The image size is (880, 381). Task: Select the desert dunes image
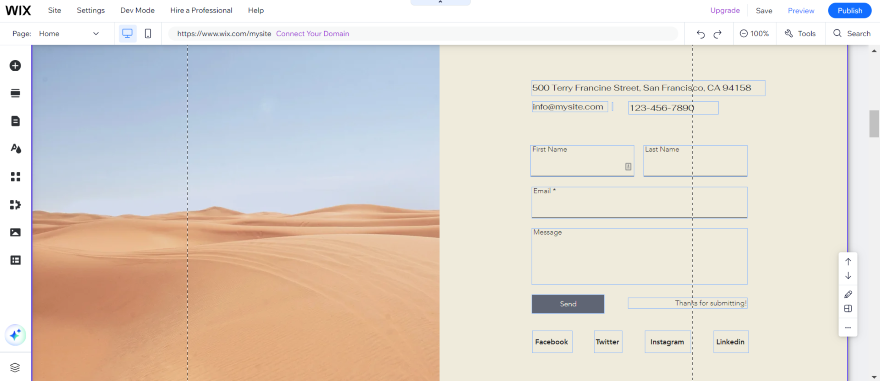(236, 213)
